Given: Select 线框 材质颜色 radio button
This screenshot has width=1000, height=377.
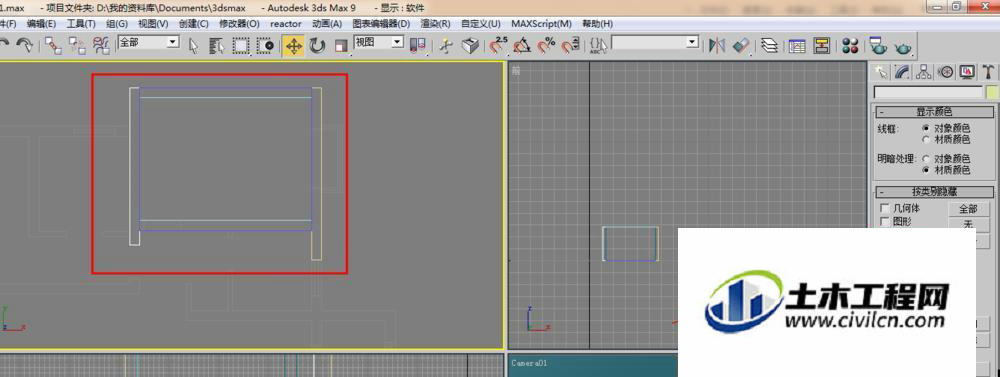Looking at the screenshot, I should 925,139.
